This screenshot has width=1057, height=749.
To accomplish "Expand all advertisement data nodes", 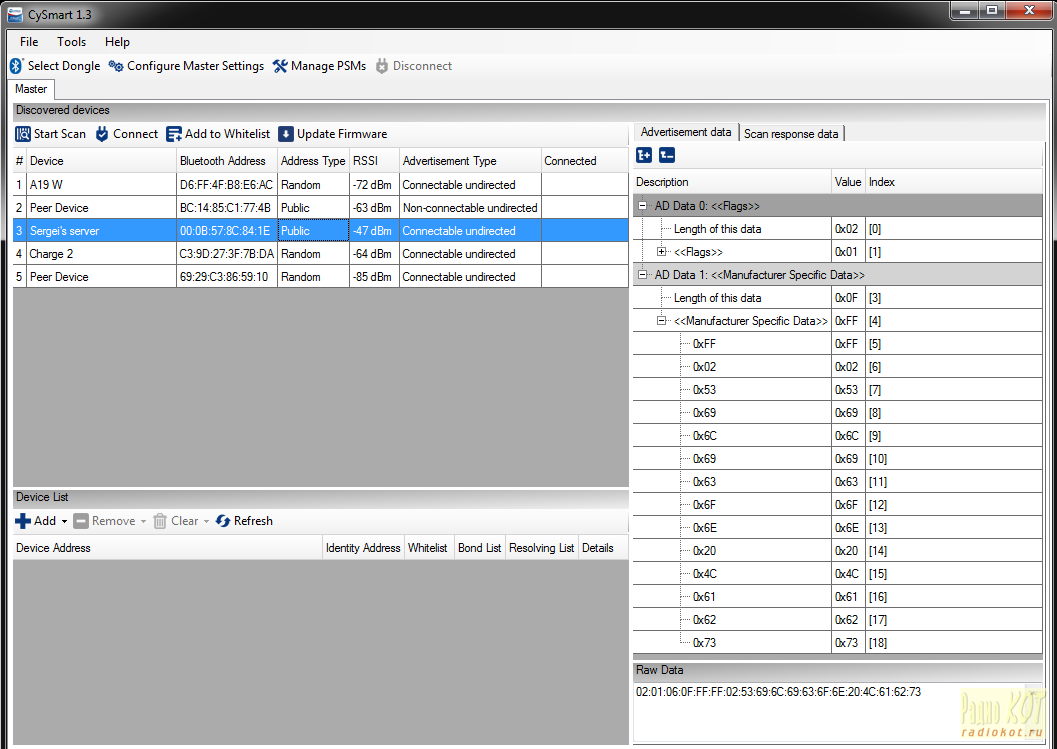I will pos(644,155).
